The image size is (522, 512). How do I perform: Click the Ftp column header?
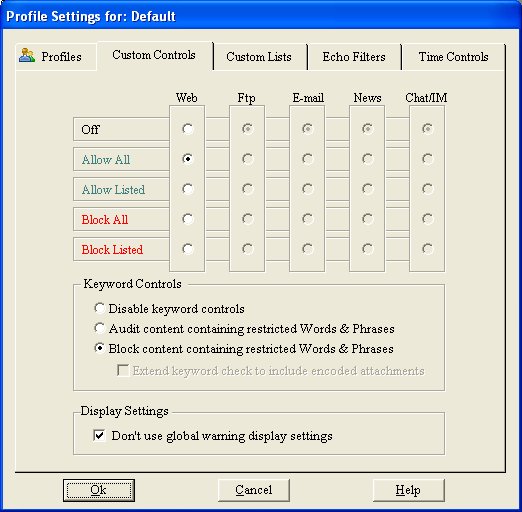click(247, 98)
